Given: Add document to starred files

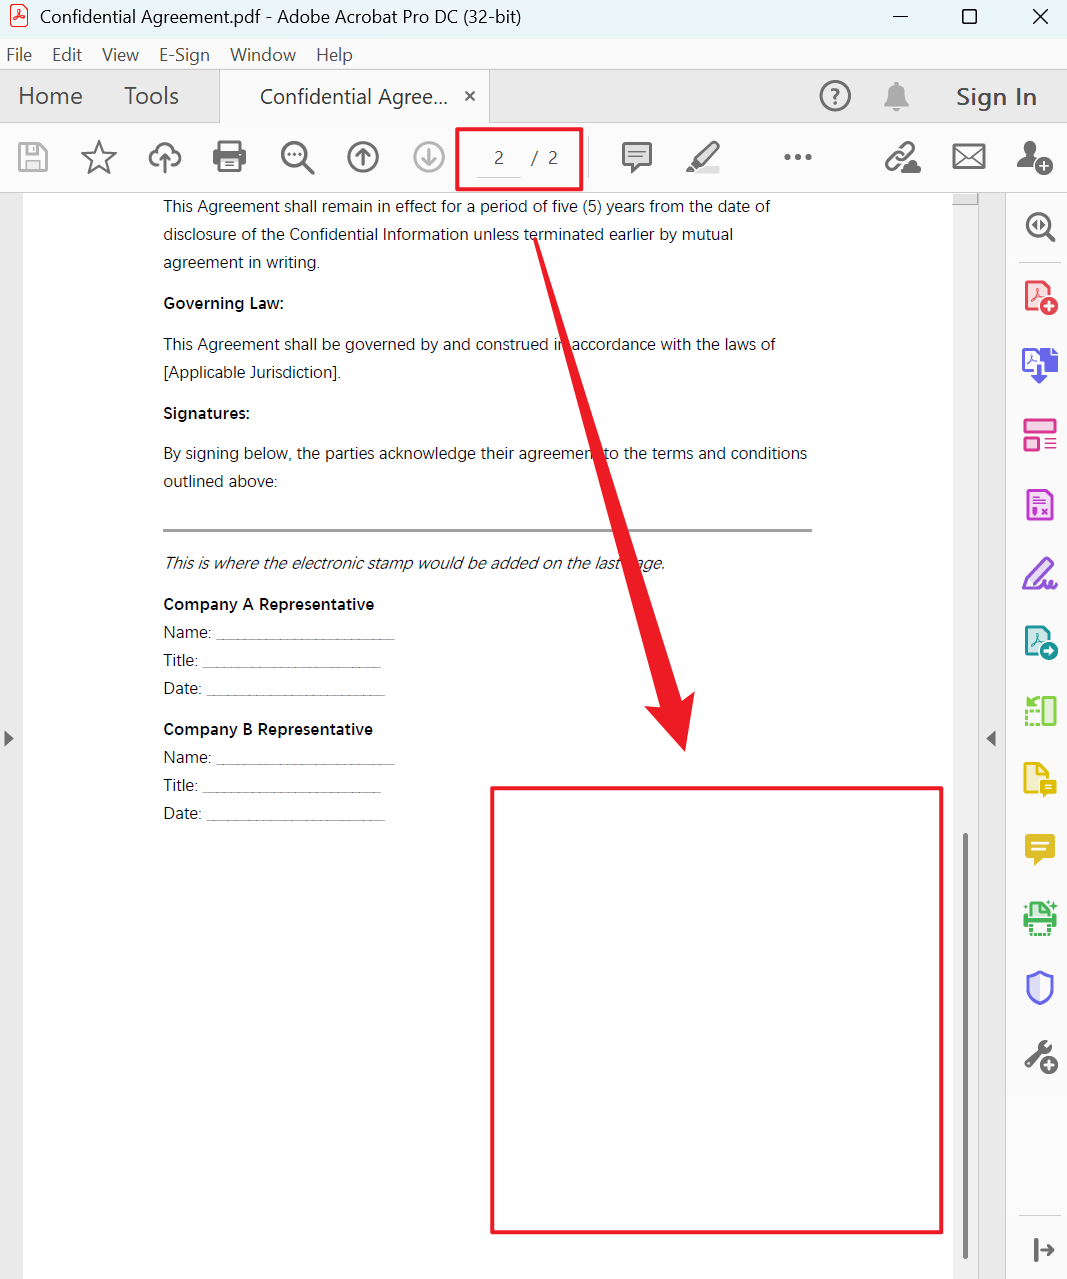Looking at the screenshot, I should (x=98, y=157).
